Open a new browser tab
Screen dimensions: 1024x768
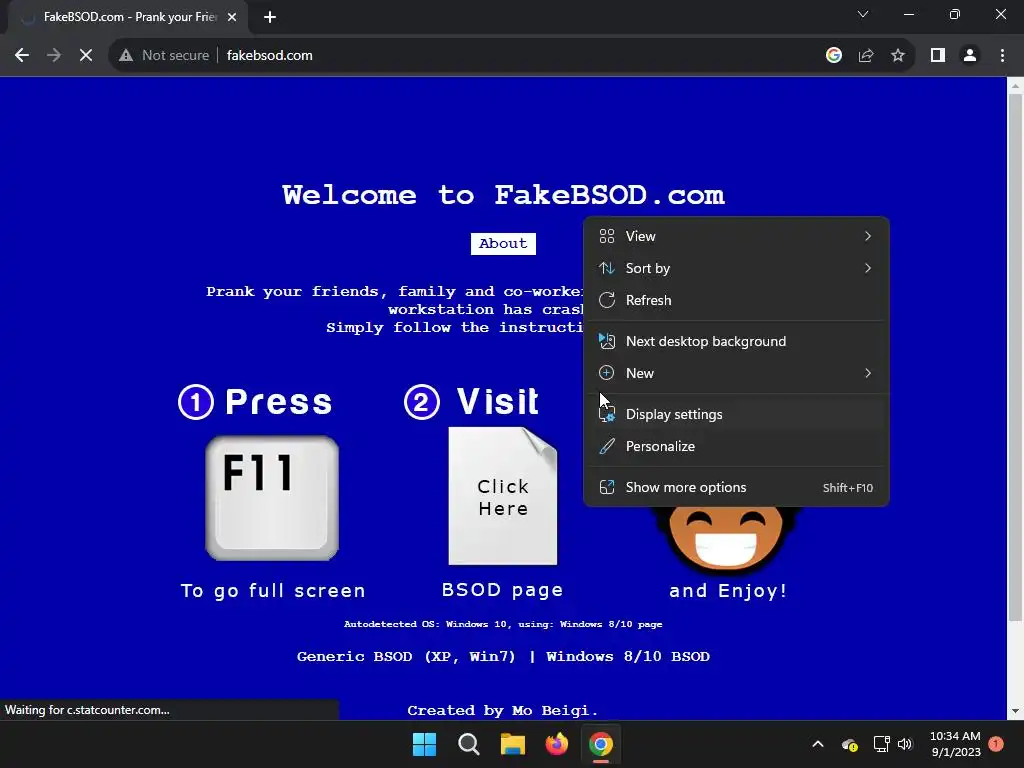270,18
